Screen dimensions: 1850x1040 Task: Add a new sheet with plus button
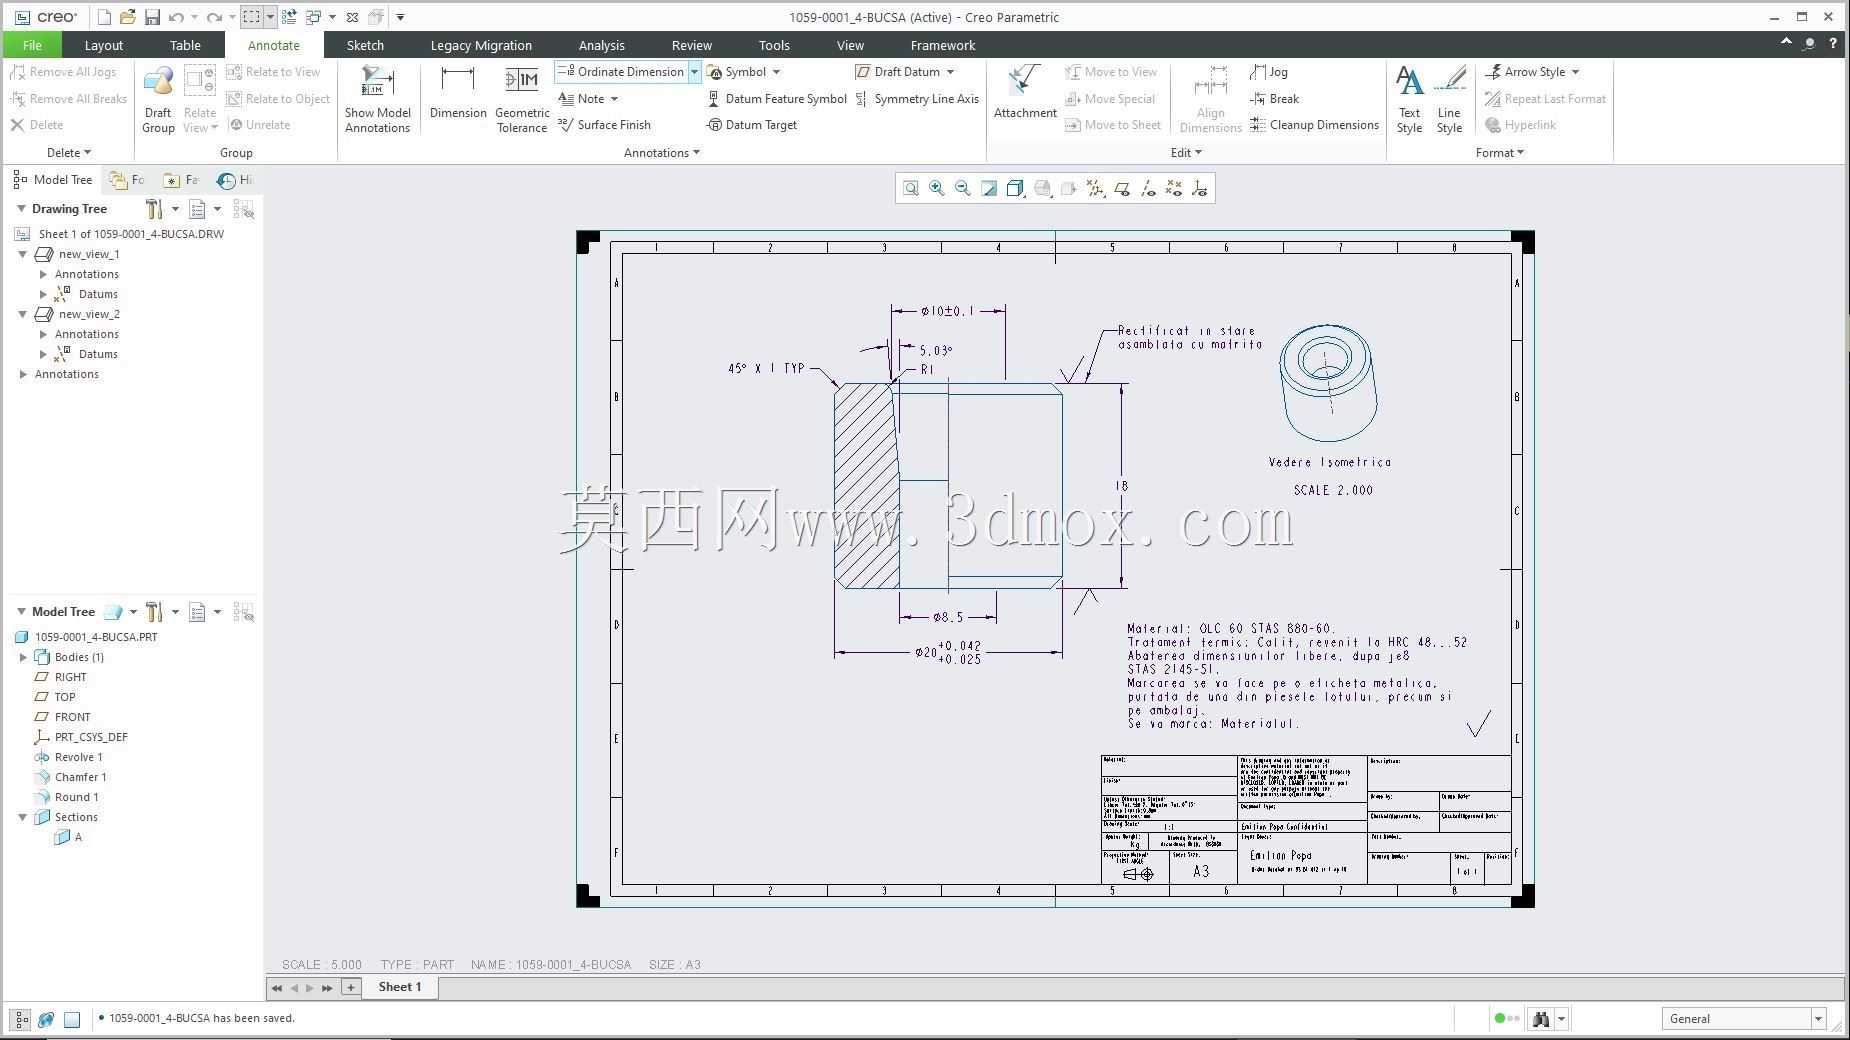[x=351, y=987]
